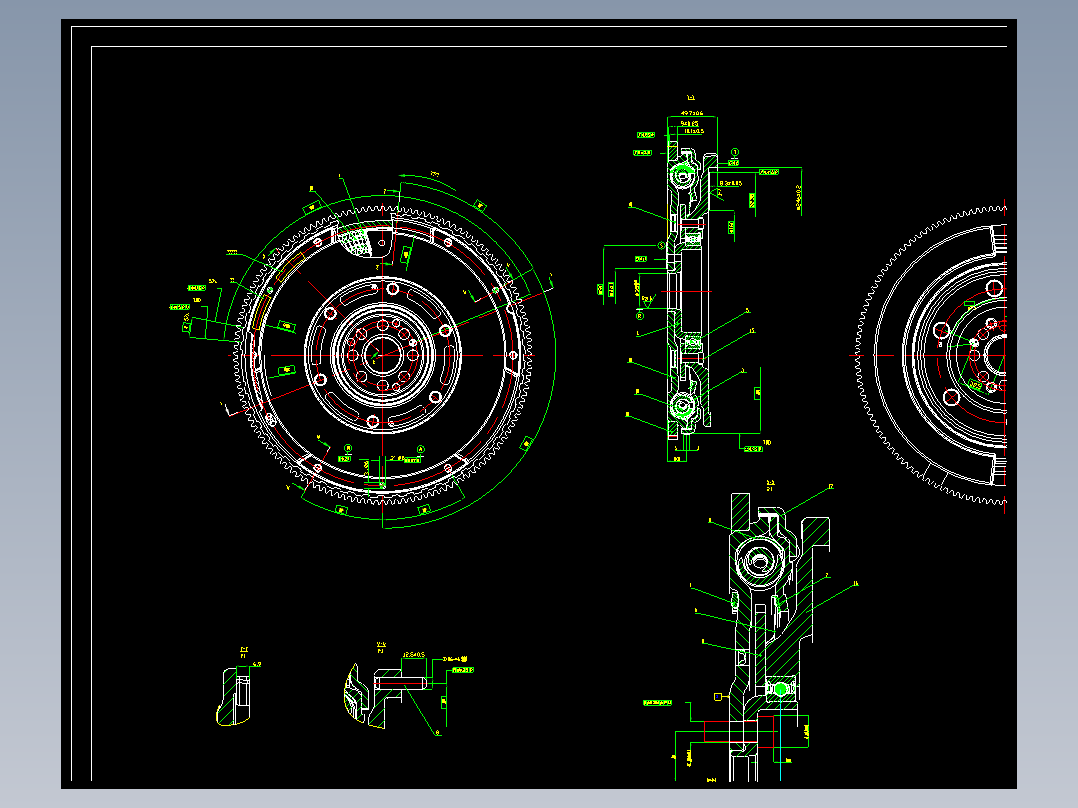
Task: Select the leader label 15 beside the section view
Action: click(751, 331)
